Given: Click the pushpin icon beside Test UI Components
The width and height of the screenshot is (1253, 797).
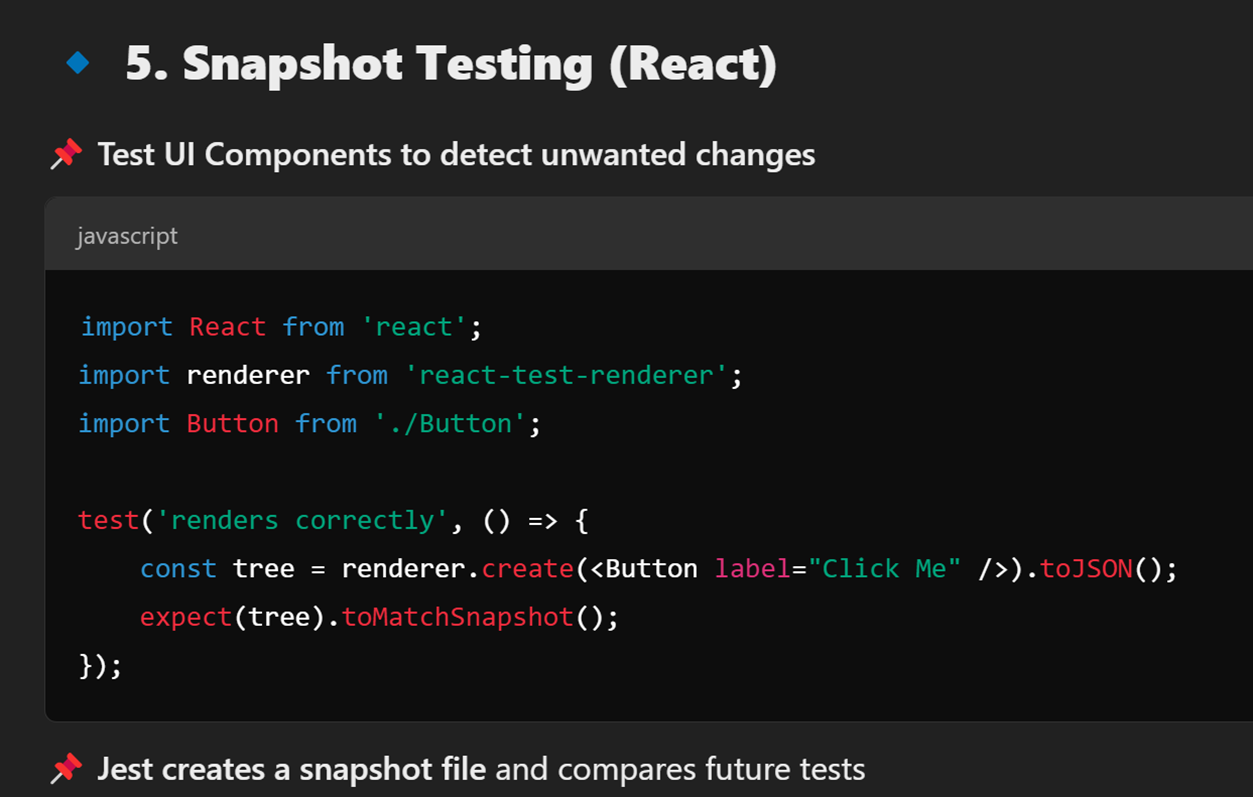Looking at the screenshot, I should tap(66, 155).
